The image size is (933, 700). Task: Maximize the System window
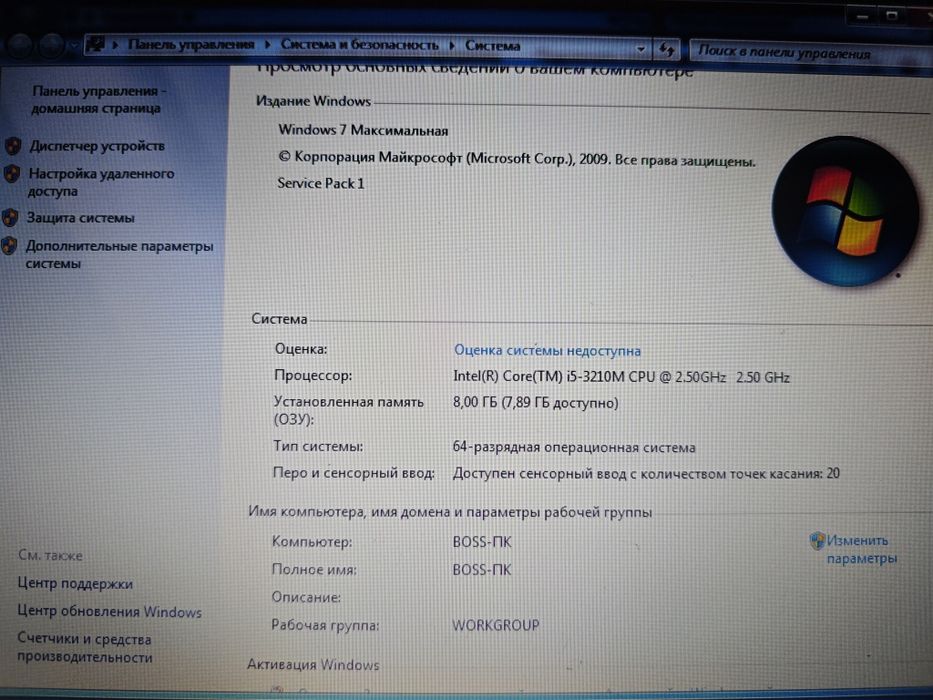(x=891, y=16)
